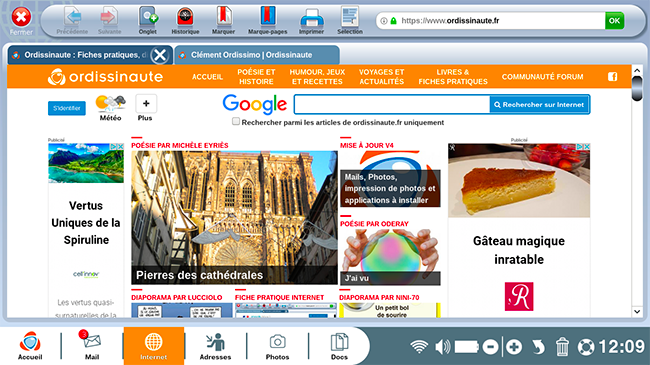Click the trash bin icon
Screen dimensions: 650x365
click(x=562, y=347)
